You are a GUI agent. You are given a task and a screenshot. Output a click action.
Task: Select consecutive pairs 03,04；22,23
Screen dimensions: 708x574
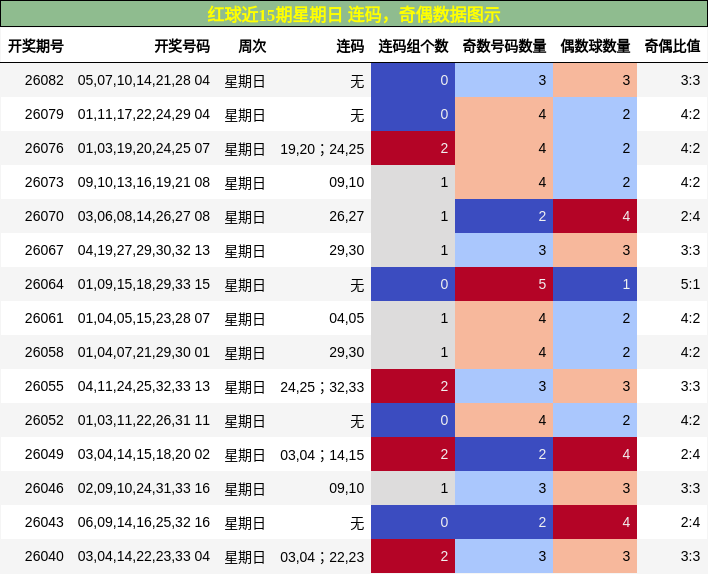point(322,557)
